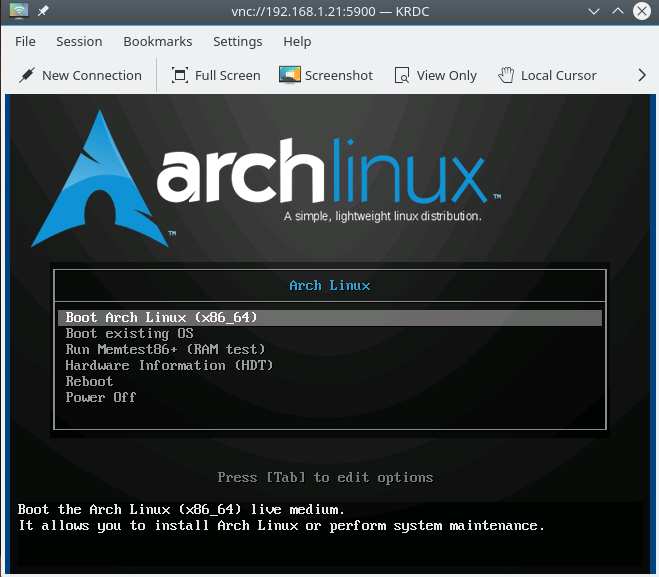Viewport: 659px width, 577px height.
Task: Click the Screenshot picture icon
Action: (290, 75)
